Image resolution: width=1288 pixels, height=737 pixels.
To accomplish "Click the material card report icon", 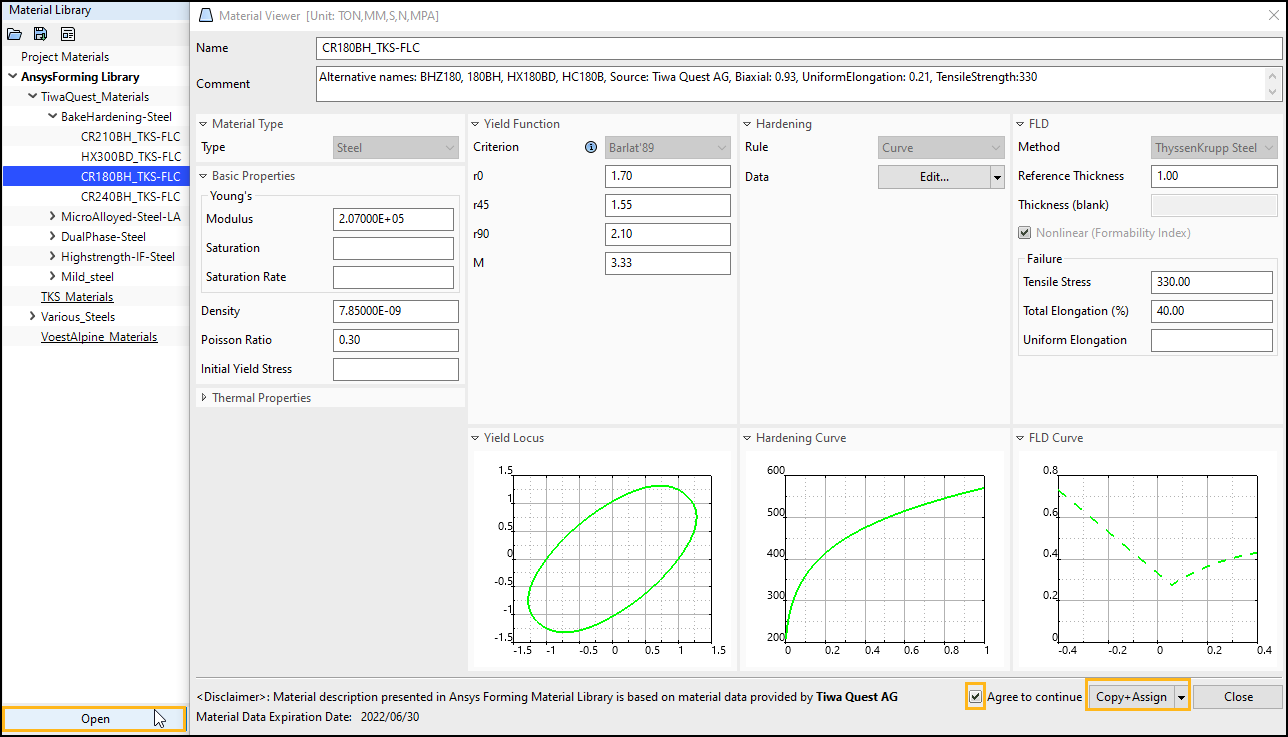I will click(67, 33).
